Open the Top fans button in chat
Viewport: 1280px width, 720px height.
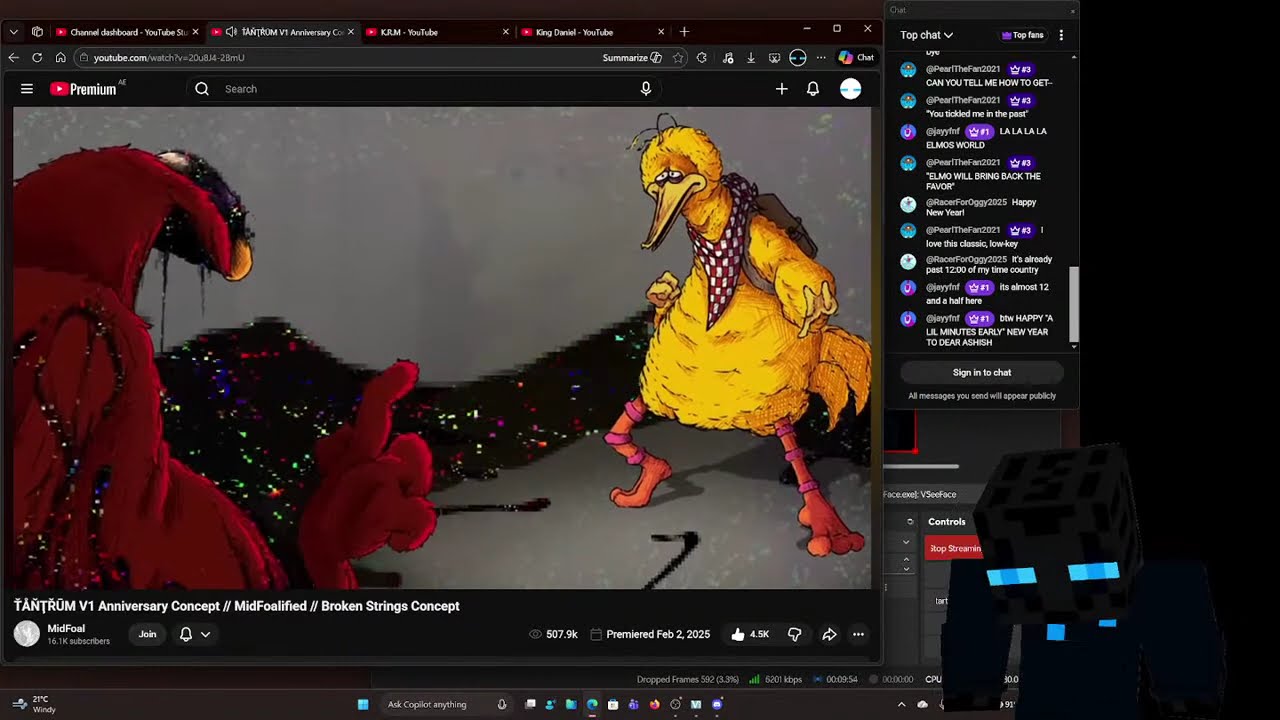[x=1022, y=35]
